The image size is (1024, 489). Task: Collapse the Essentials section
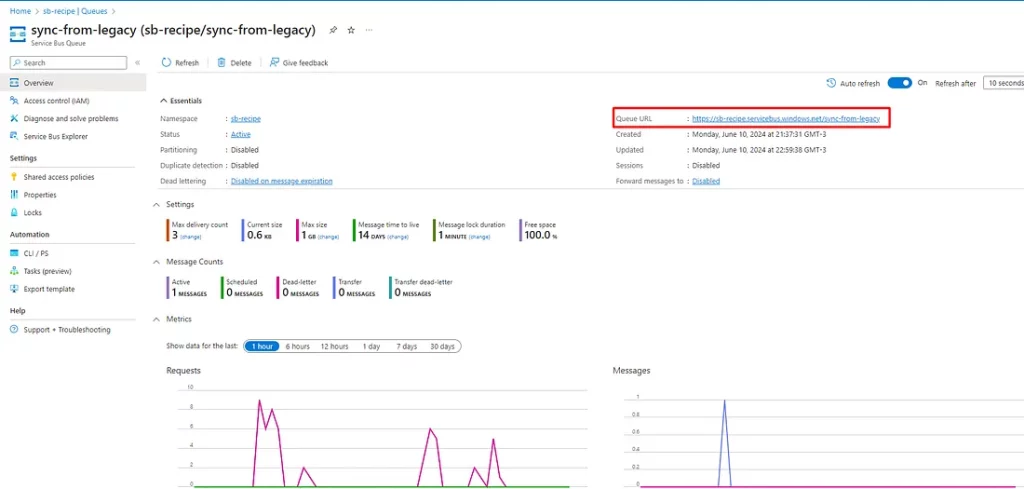(x=163, y=101)
